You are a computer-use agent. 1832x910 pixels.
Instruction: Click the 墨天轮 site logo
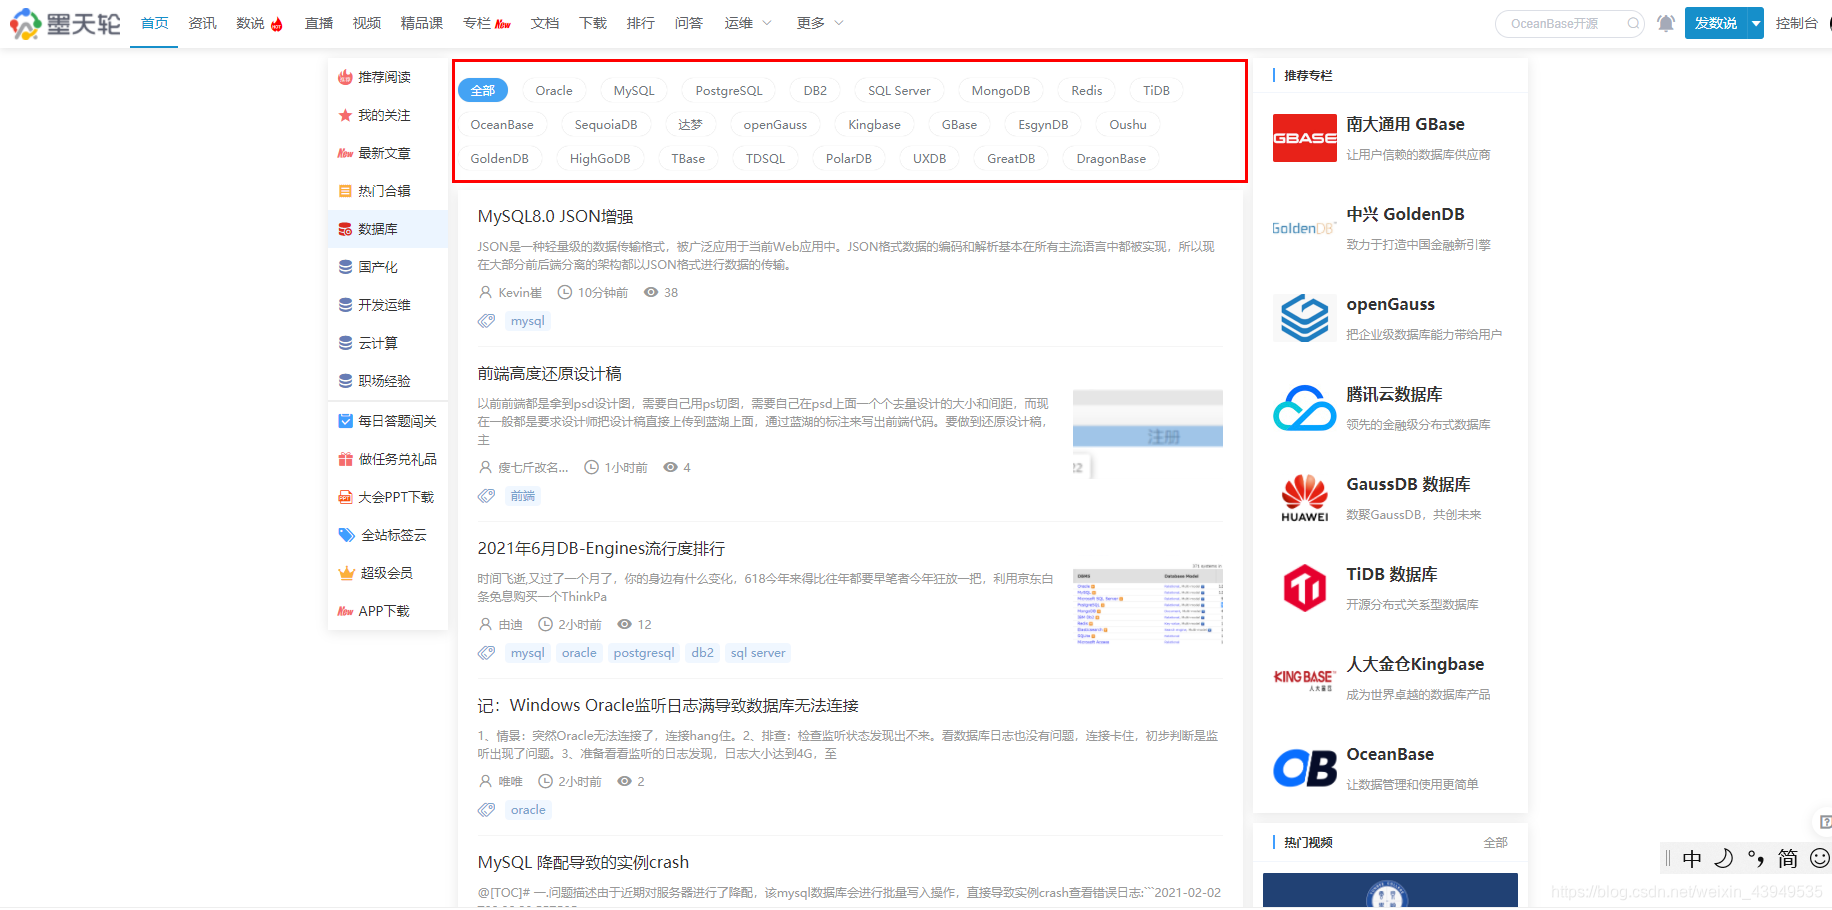pos(65,23)
